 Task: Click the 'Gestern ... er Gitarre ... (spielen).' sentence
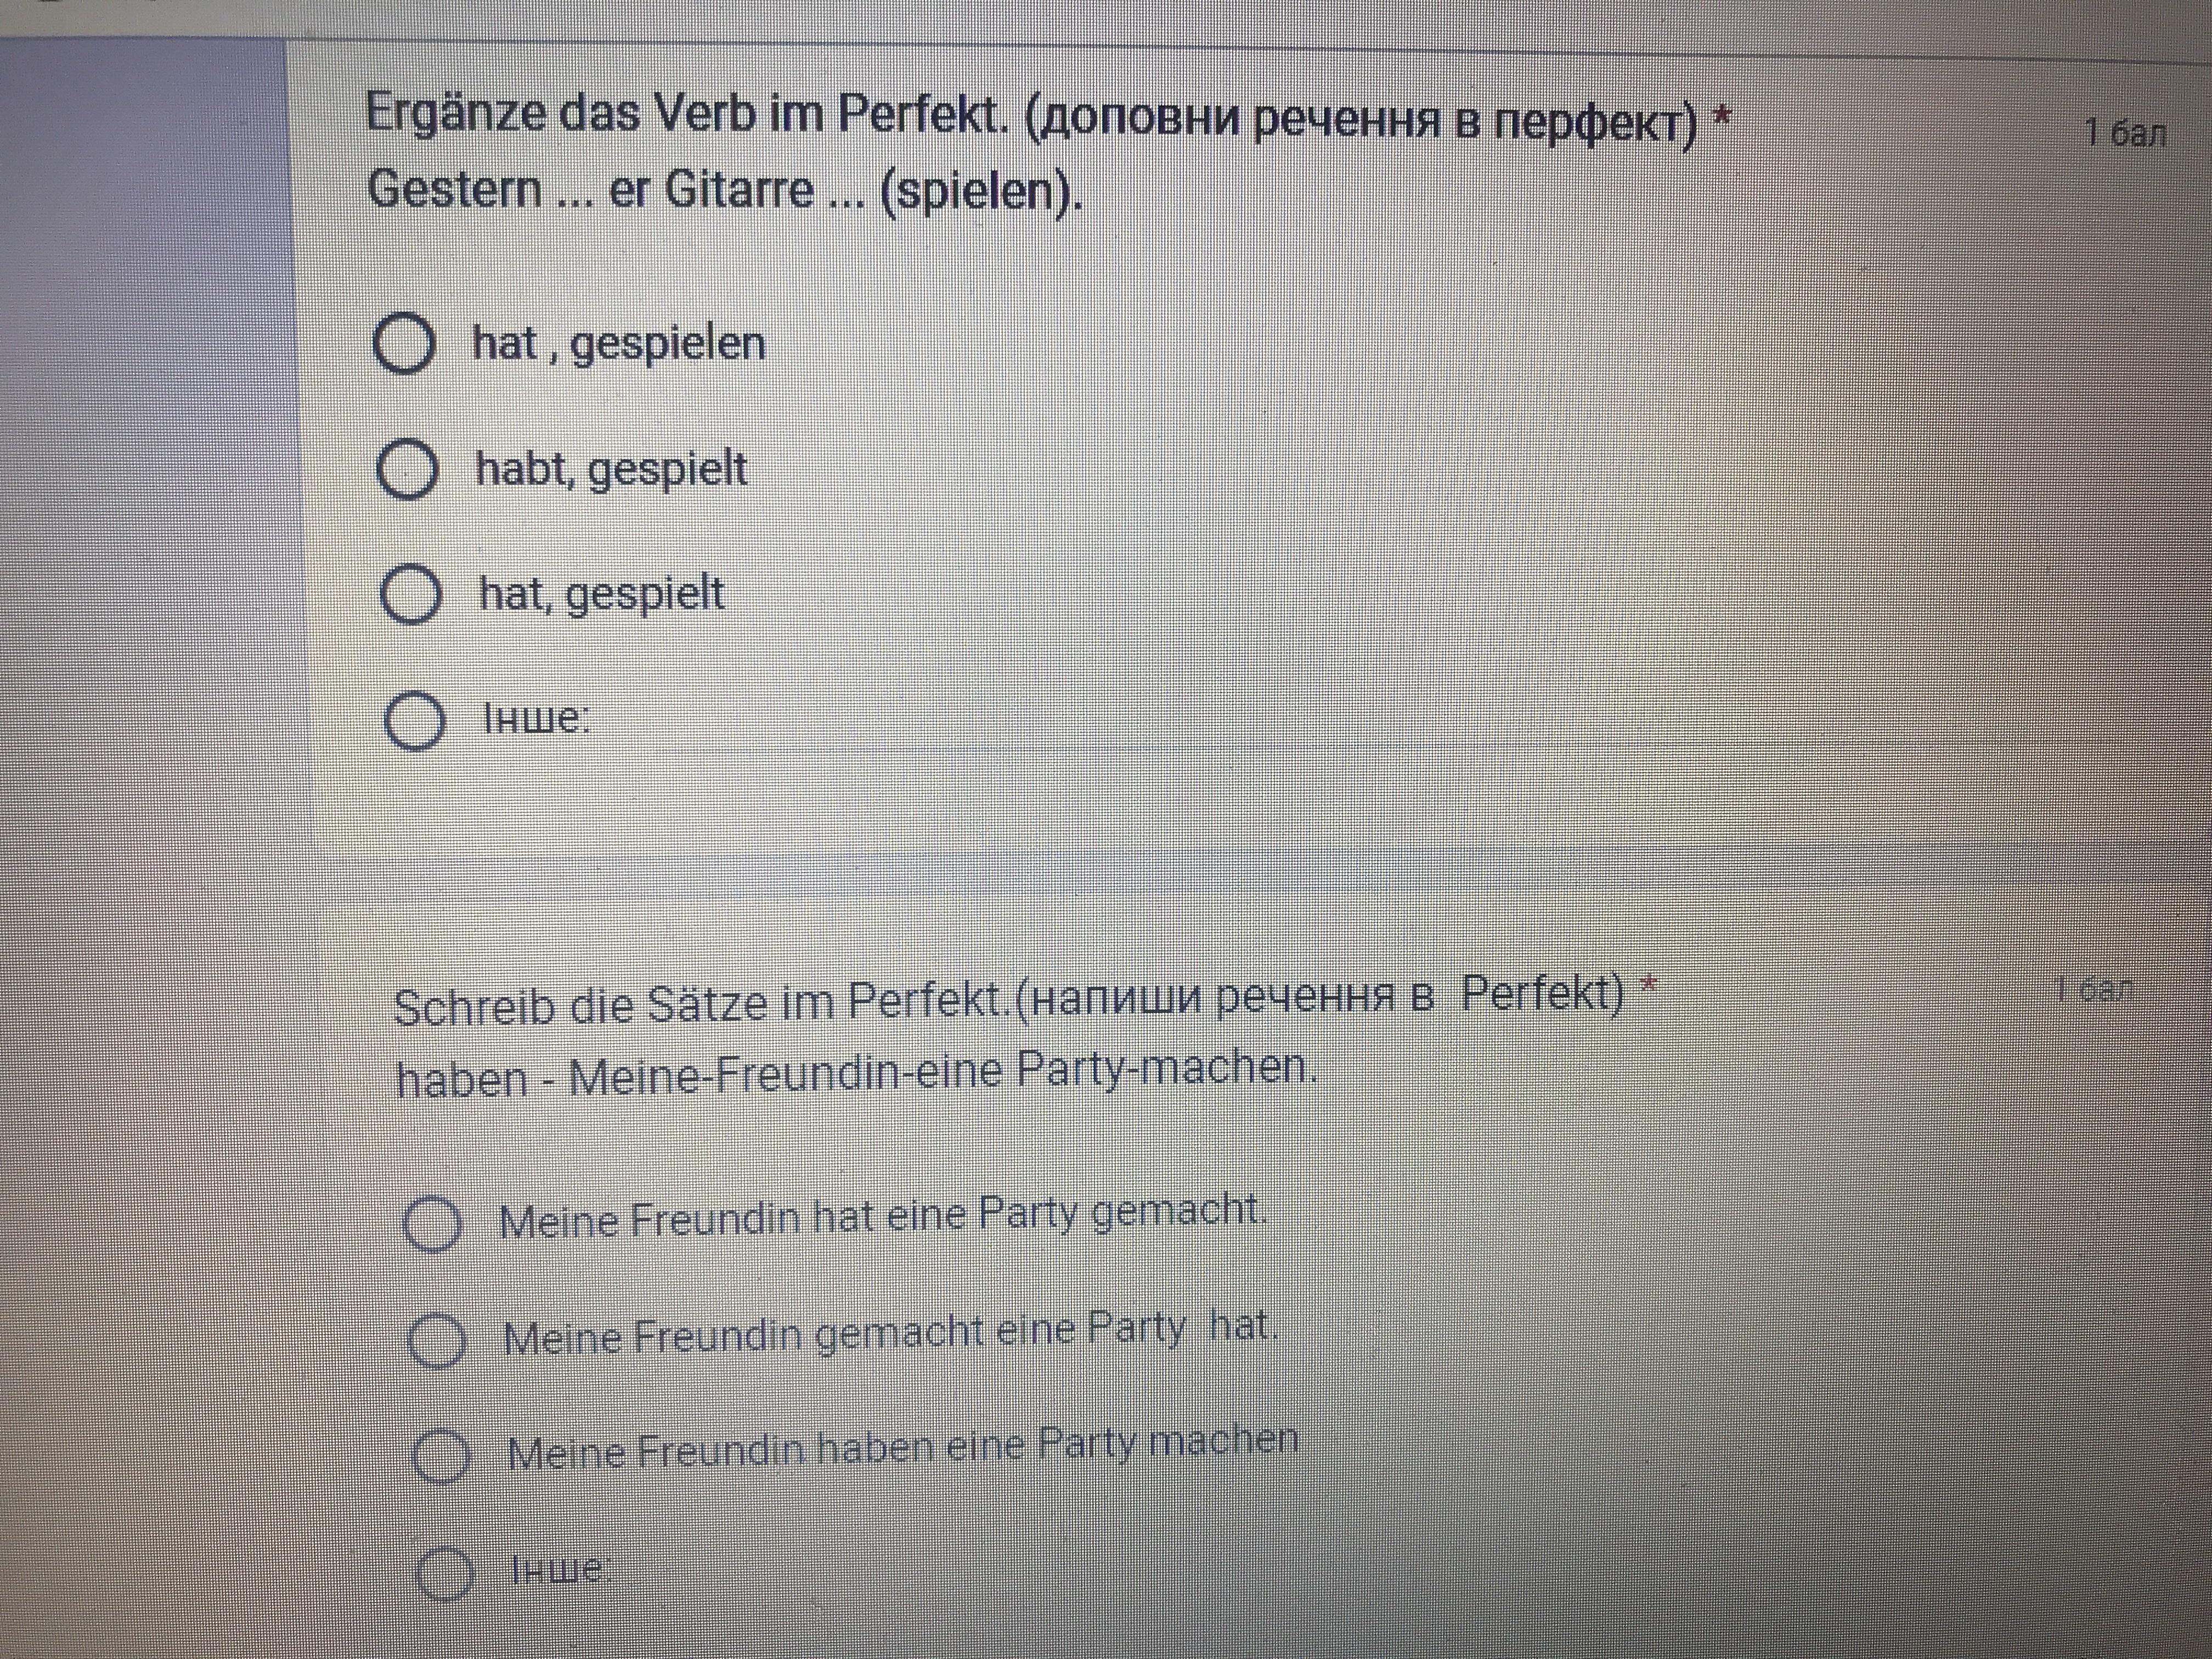point(725,190)
